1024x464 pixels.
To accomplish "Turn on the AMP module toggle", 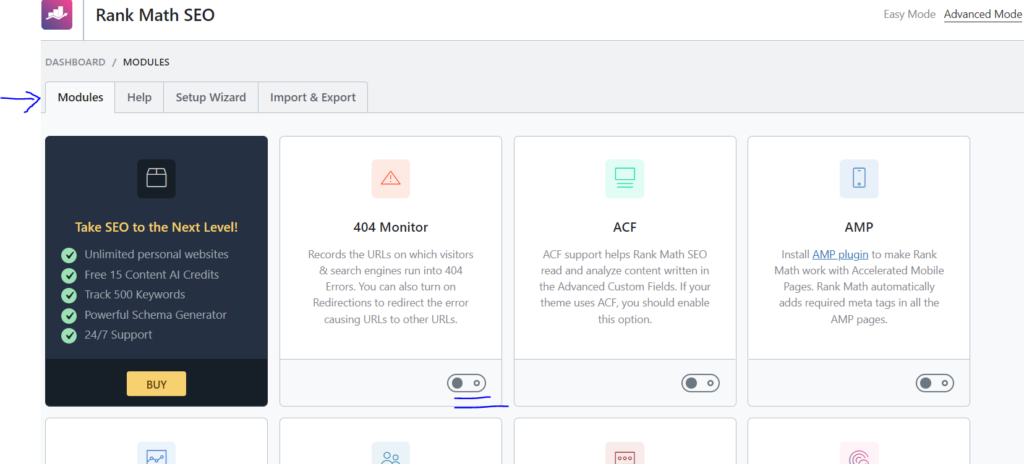I will coord(935,383).
